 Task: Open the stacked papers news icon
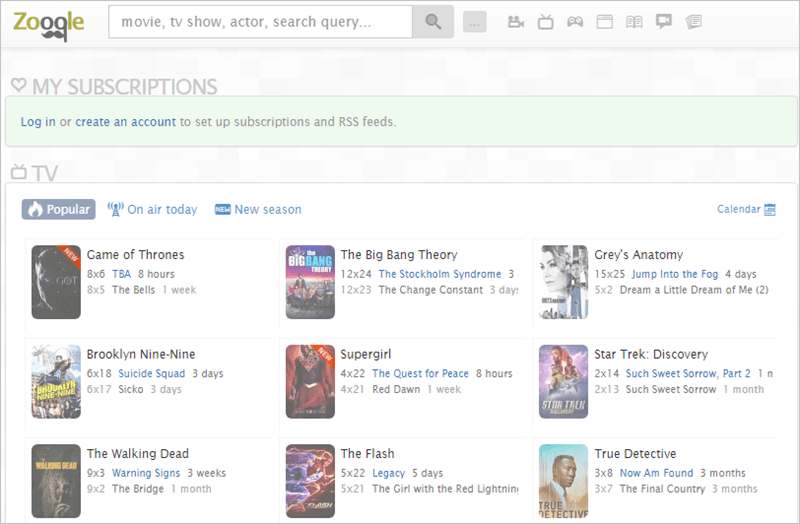[693, 21]
